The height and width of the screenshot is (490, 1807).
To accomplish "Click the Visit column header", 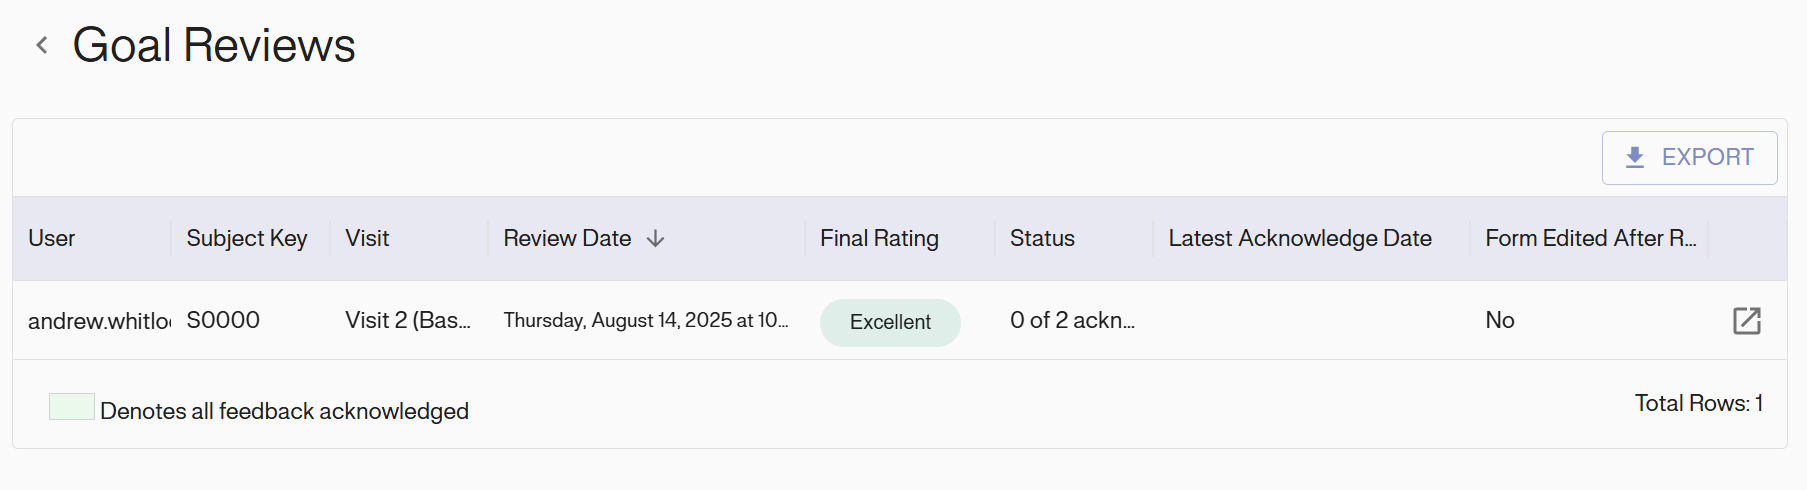I will coord(367,239).
